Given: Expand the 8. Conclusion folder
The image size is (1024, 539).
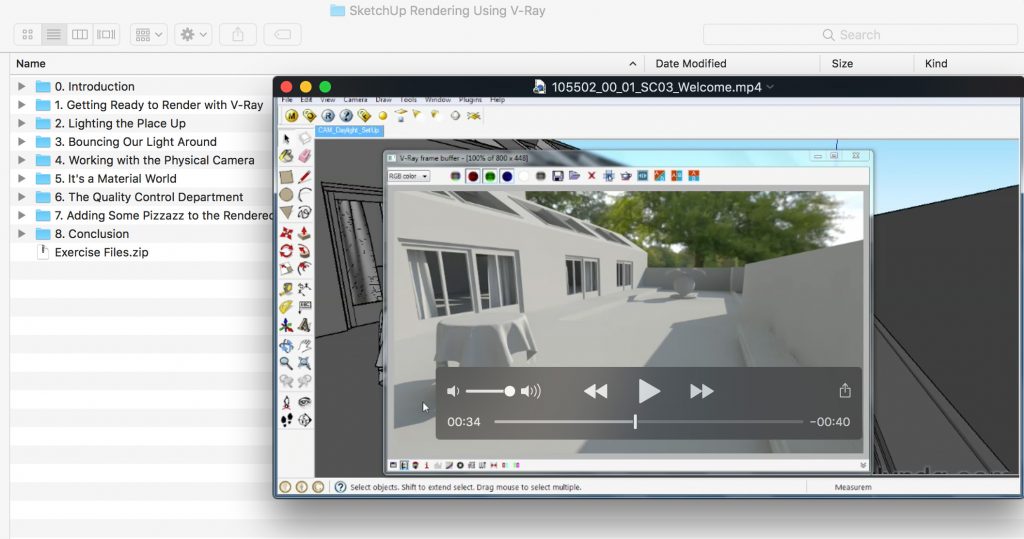Looking at the screenshot, I should click(x=22, y=234).
